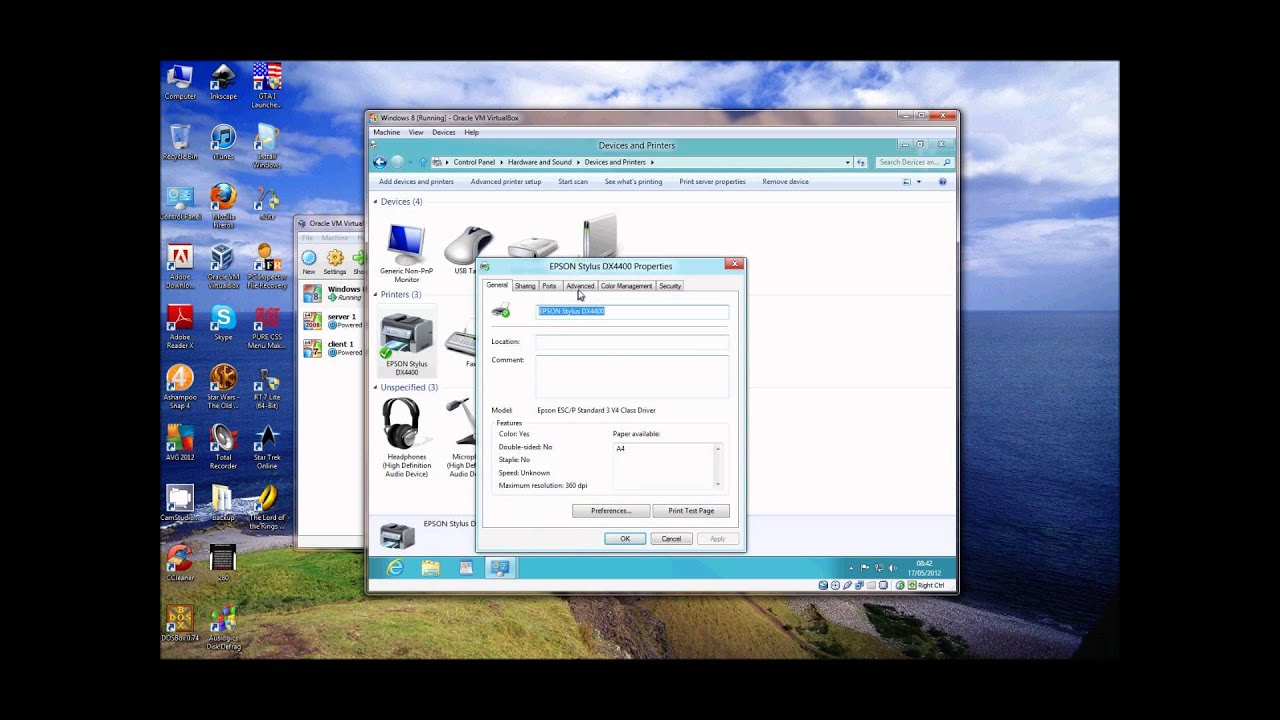Open the View menu in the VirtualBox window
Viewport: 1280px width, 720px height.
pyautogui.click(x=416, y=132)
